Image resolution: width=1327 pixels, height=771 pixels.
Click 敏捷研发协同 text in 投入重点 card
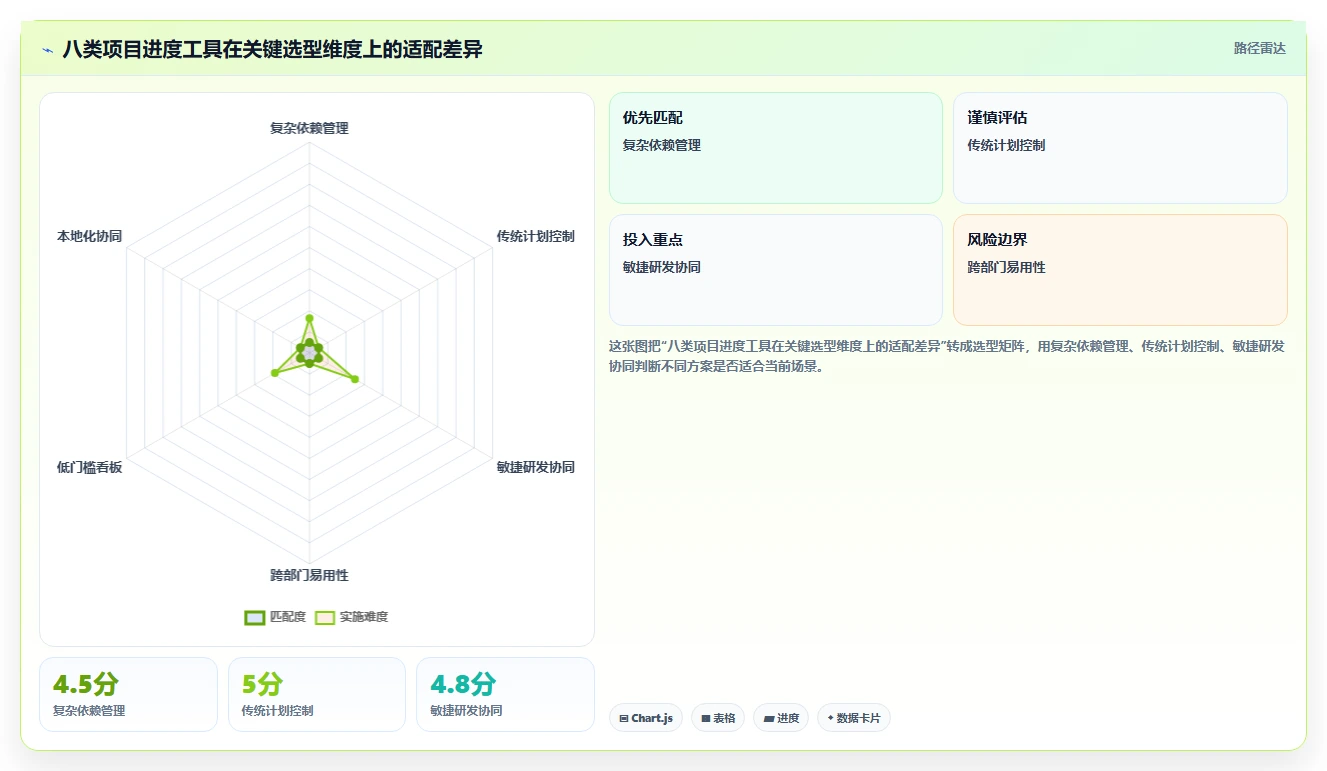coord(661,267)
